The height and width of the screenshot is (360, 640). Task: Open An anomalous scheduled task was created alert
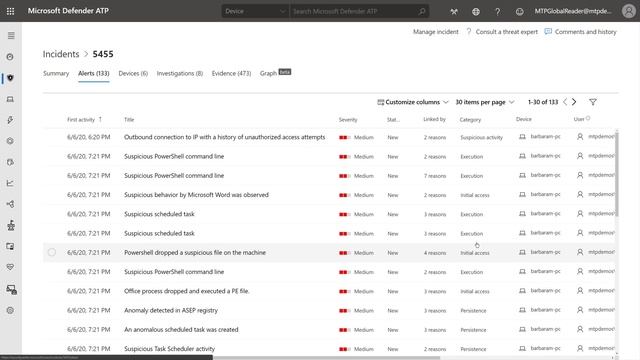point(181,329)
